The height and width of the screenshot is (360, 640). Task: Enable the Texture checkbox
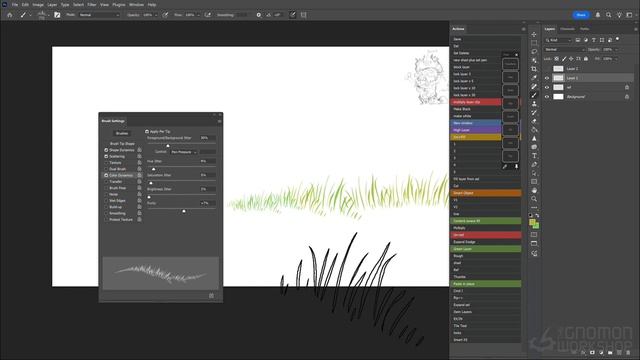point(106,163)
